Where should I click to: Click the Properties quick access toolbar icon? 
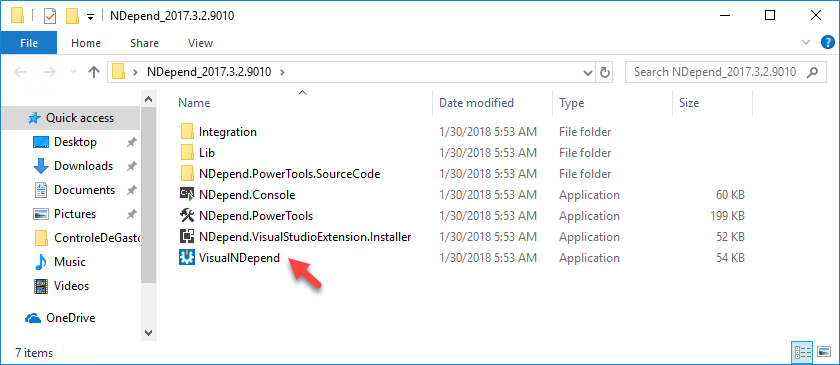[49, 16]
